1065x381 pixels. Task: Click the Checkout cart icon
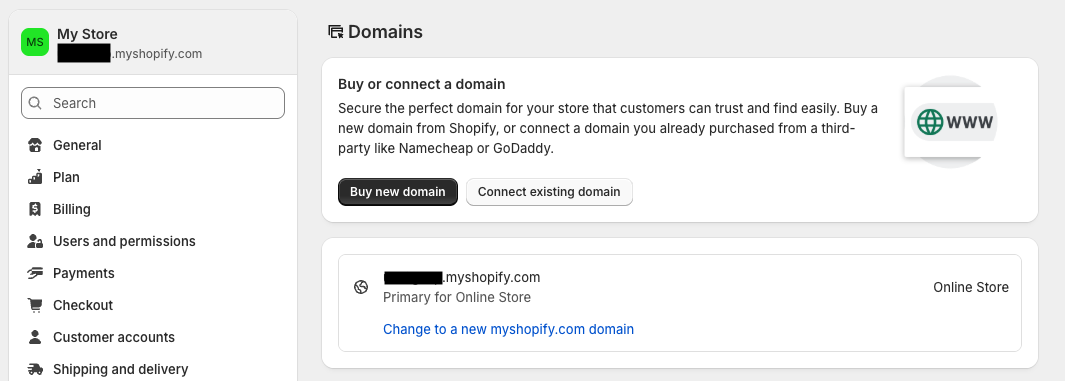[35, 305]
